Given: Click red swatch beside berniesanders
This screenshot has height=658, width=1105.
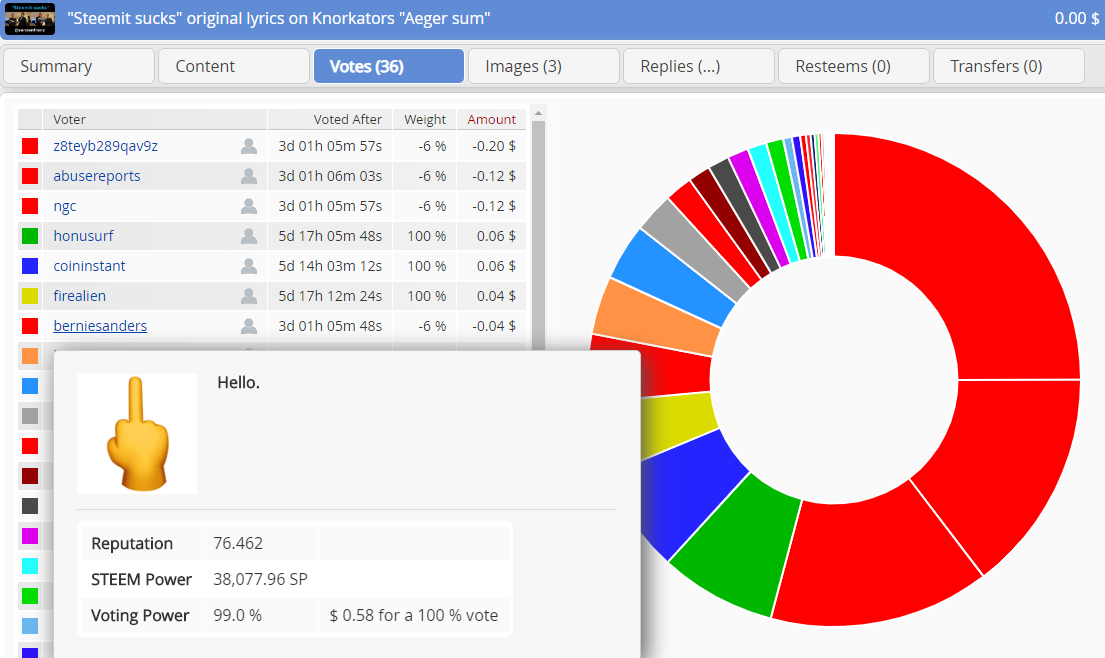Looking at the screenshot, I should pyautogui.click(x=30, y=325).
